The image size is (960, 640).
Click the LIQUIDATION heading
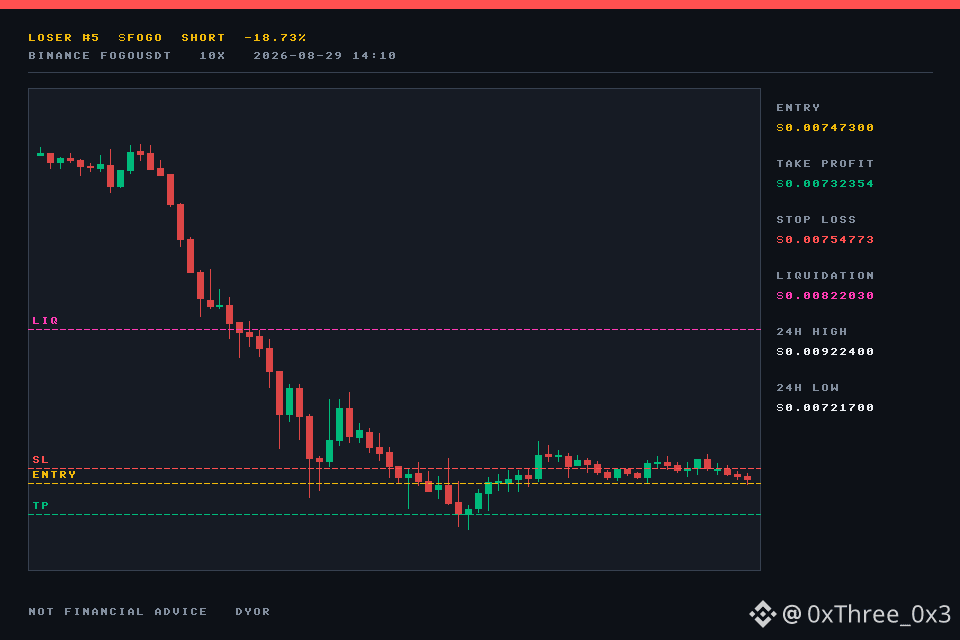coord(825,276)
